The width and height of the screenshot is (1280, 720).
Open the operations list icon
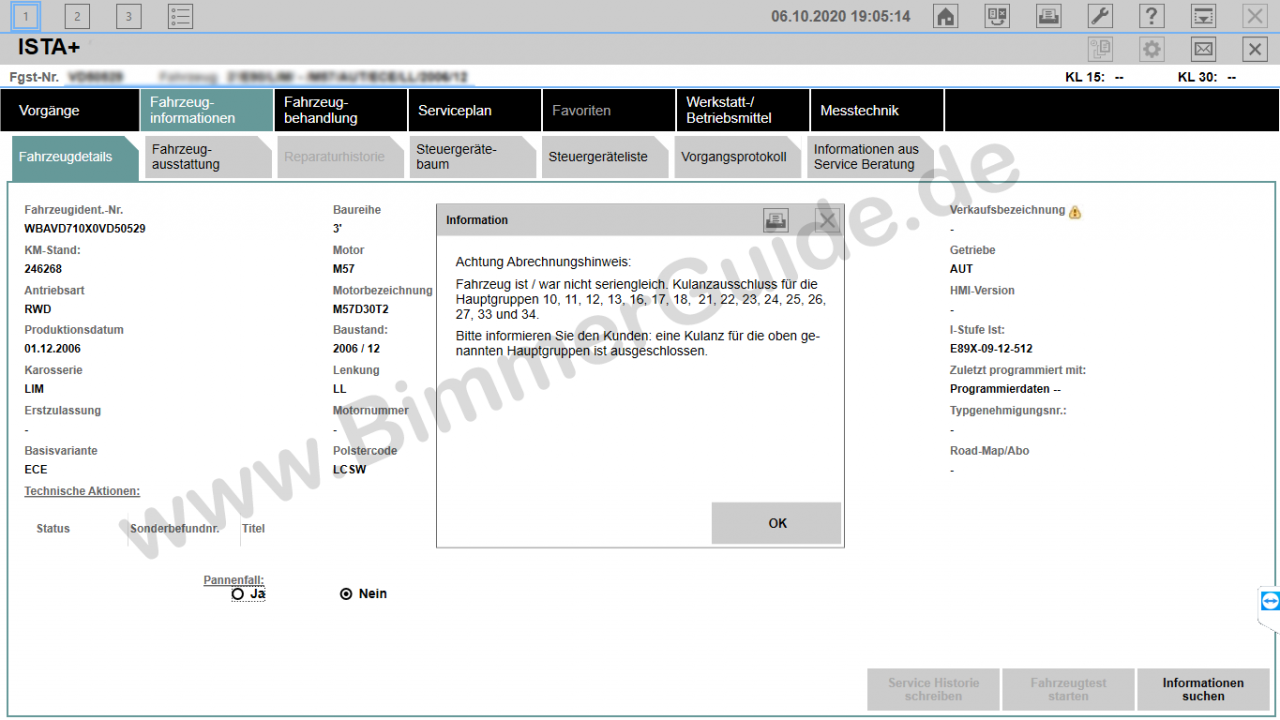(x=180, y=16)
